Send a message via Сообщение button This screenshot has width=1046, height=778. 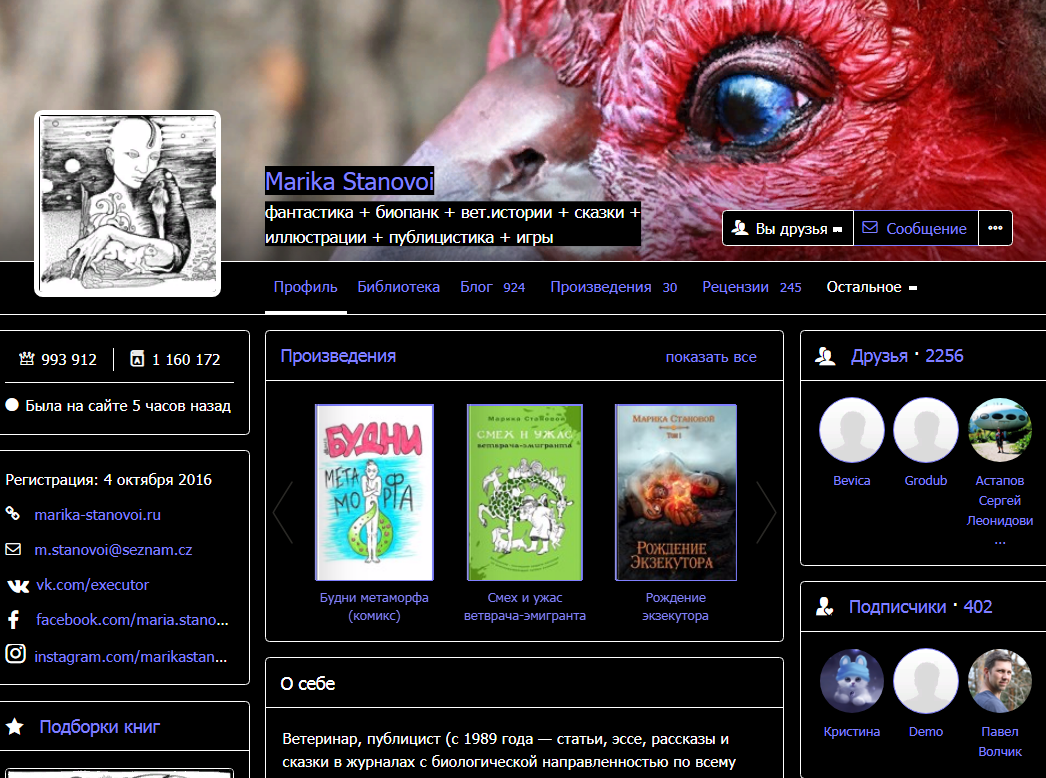(x=916, y=228)
